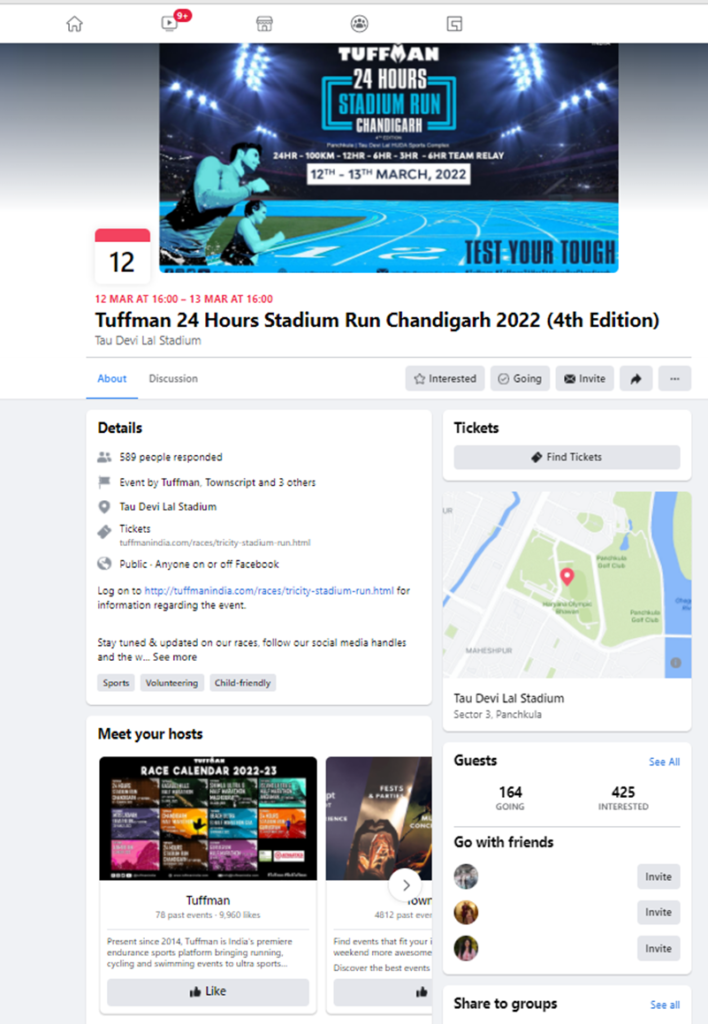Click the share arrow button
Screen dimensions: 708x1024
pyautogui.click(x=636, y=379)
